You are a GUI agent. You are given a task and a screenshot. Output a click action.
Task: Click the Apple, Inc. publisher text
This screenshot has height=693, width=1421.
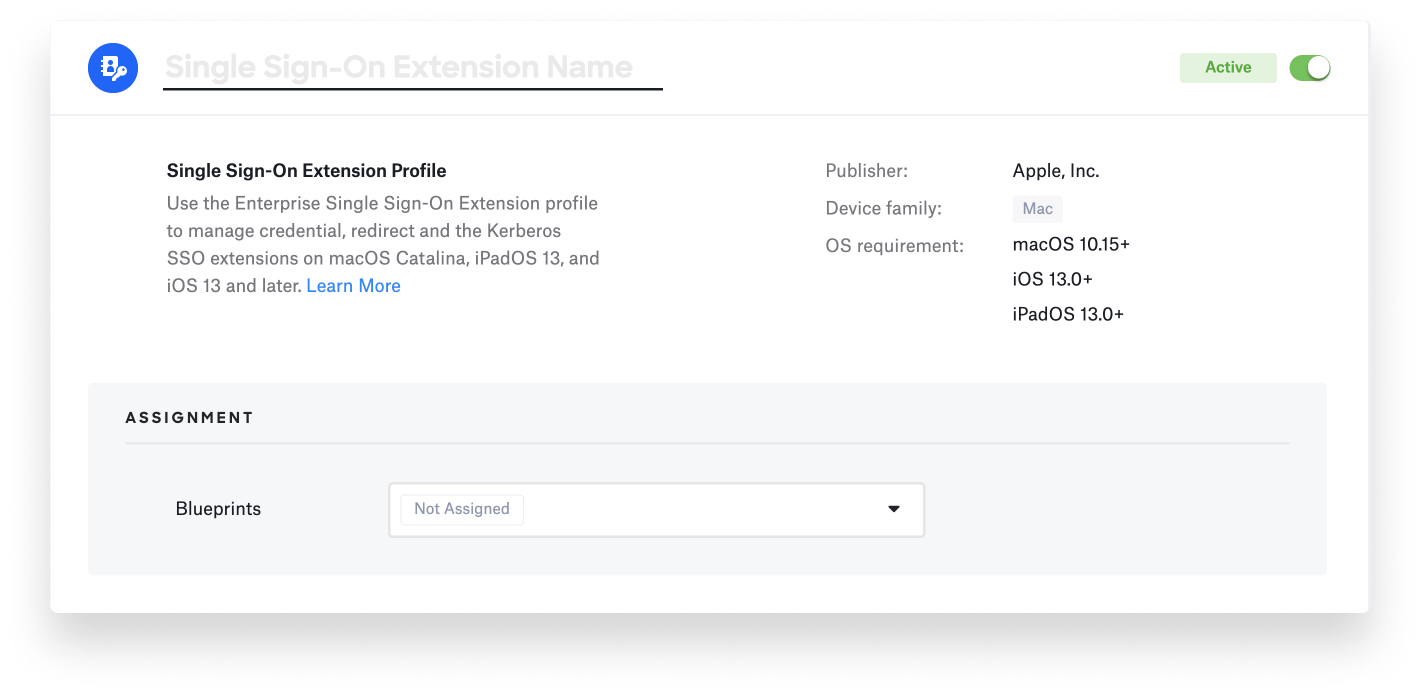click(1056, 171)
